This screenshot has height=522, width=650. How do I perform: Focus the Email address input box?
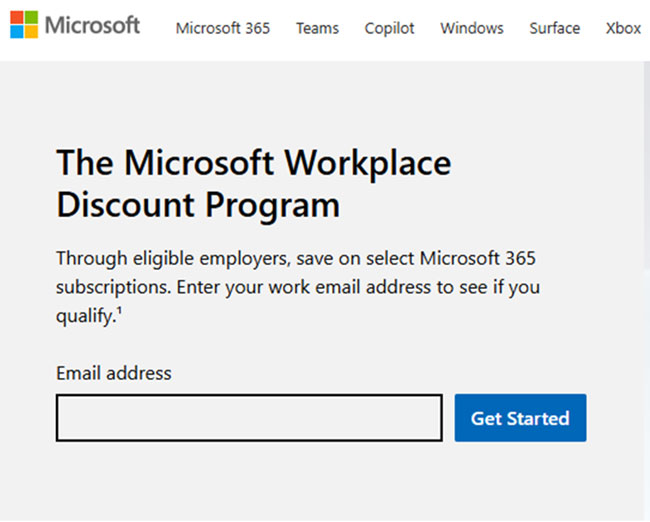(x=249, y=418)
